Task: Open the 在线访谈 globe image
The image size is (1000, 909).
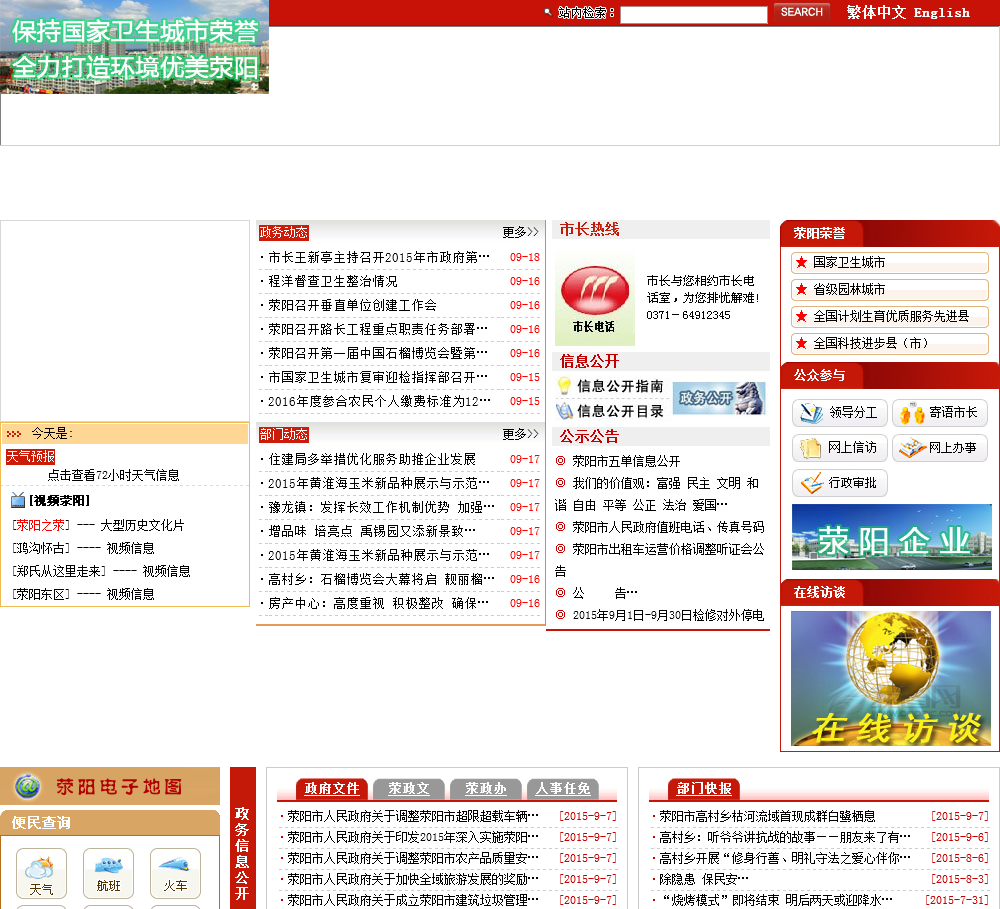Action: pos(891,679)
